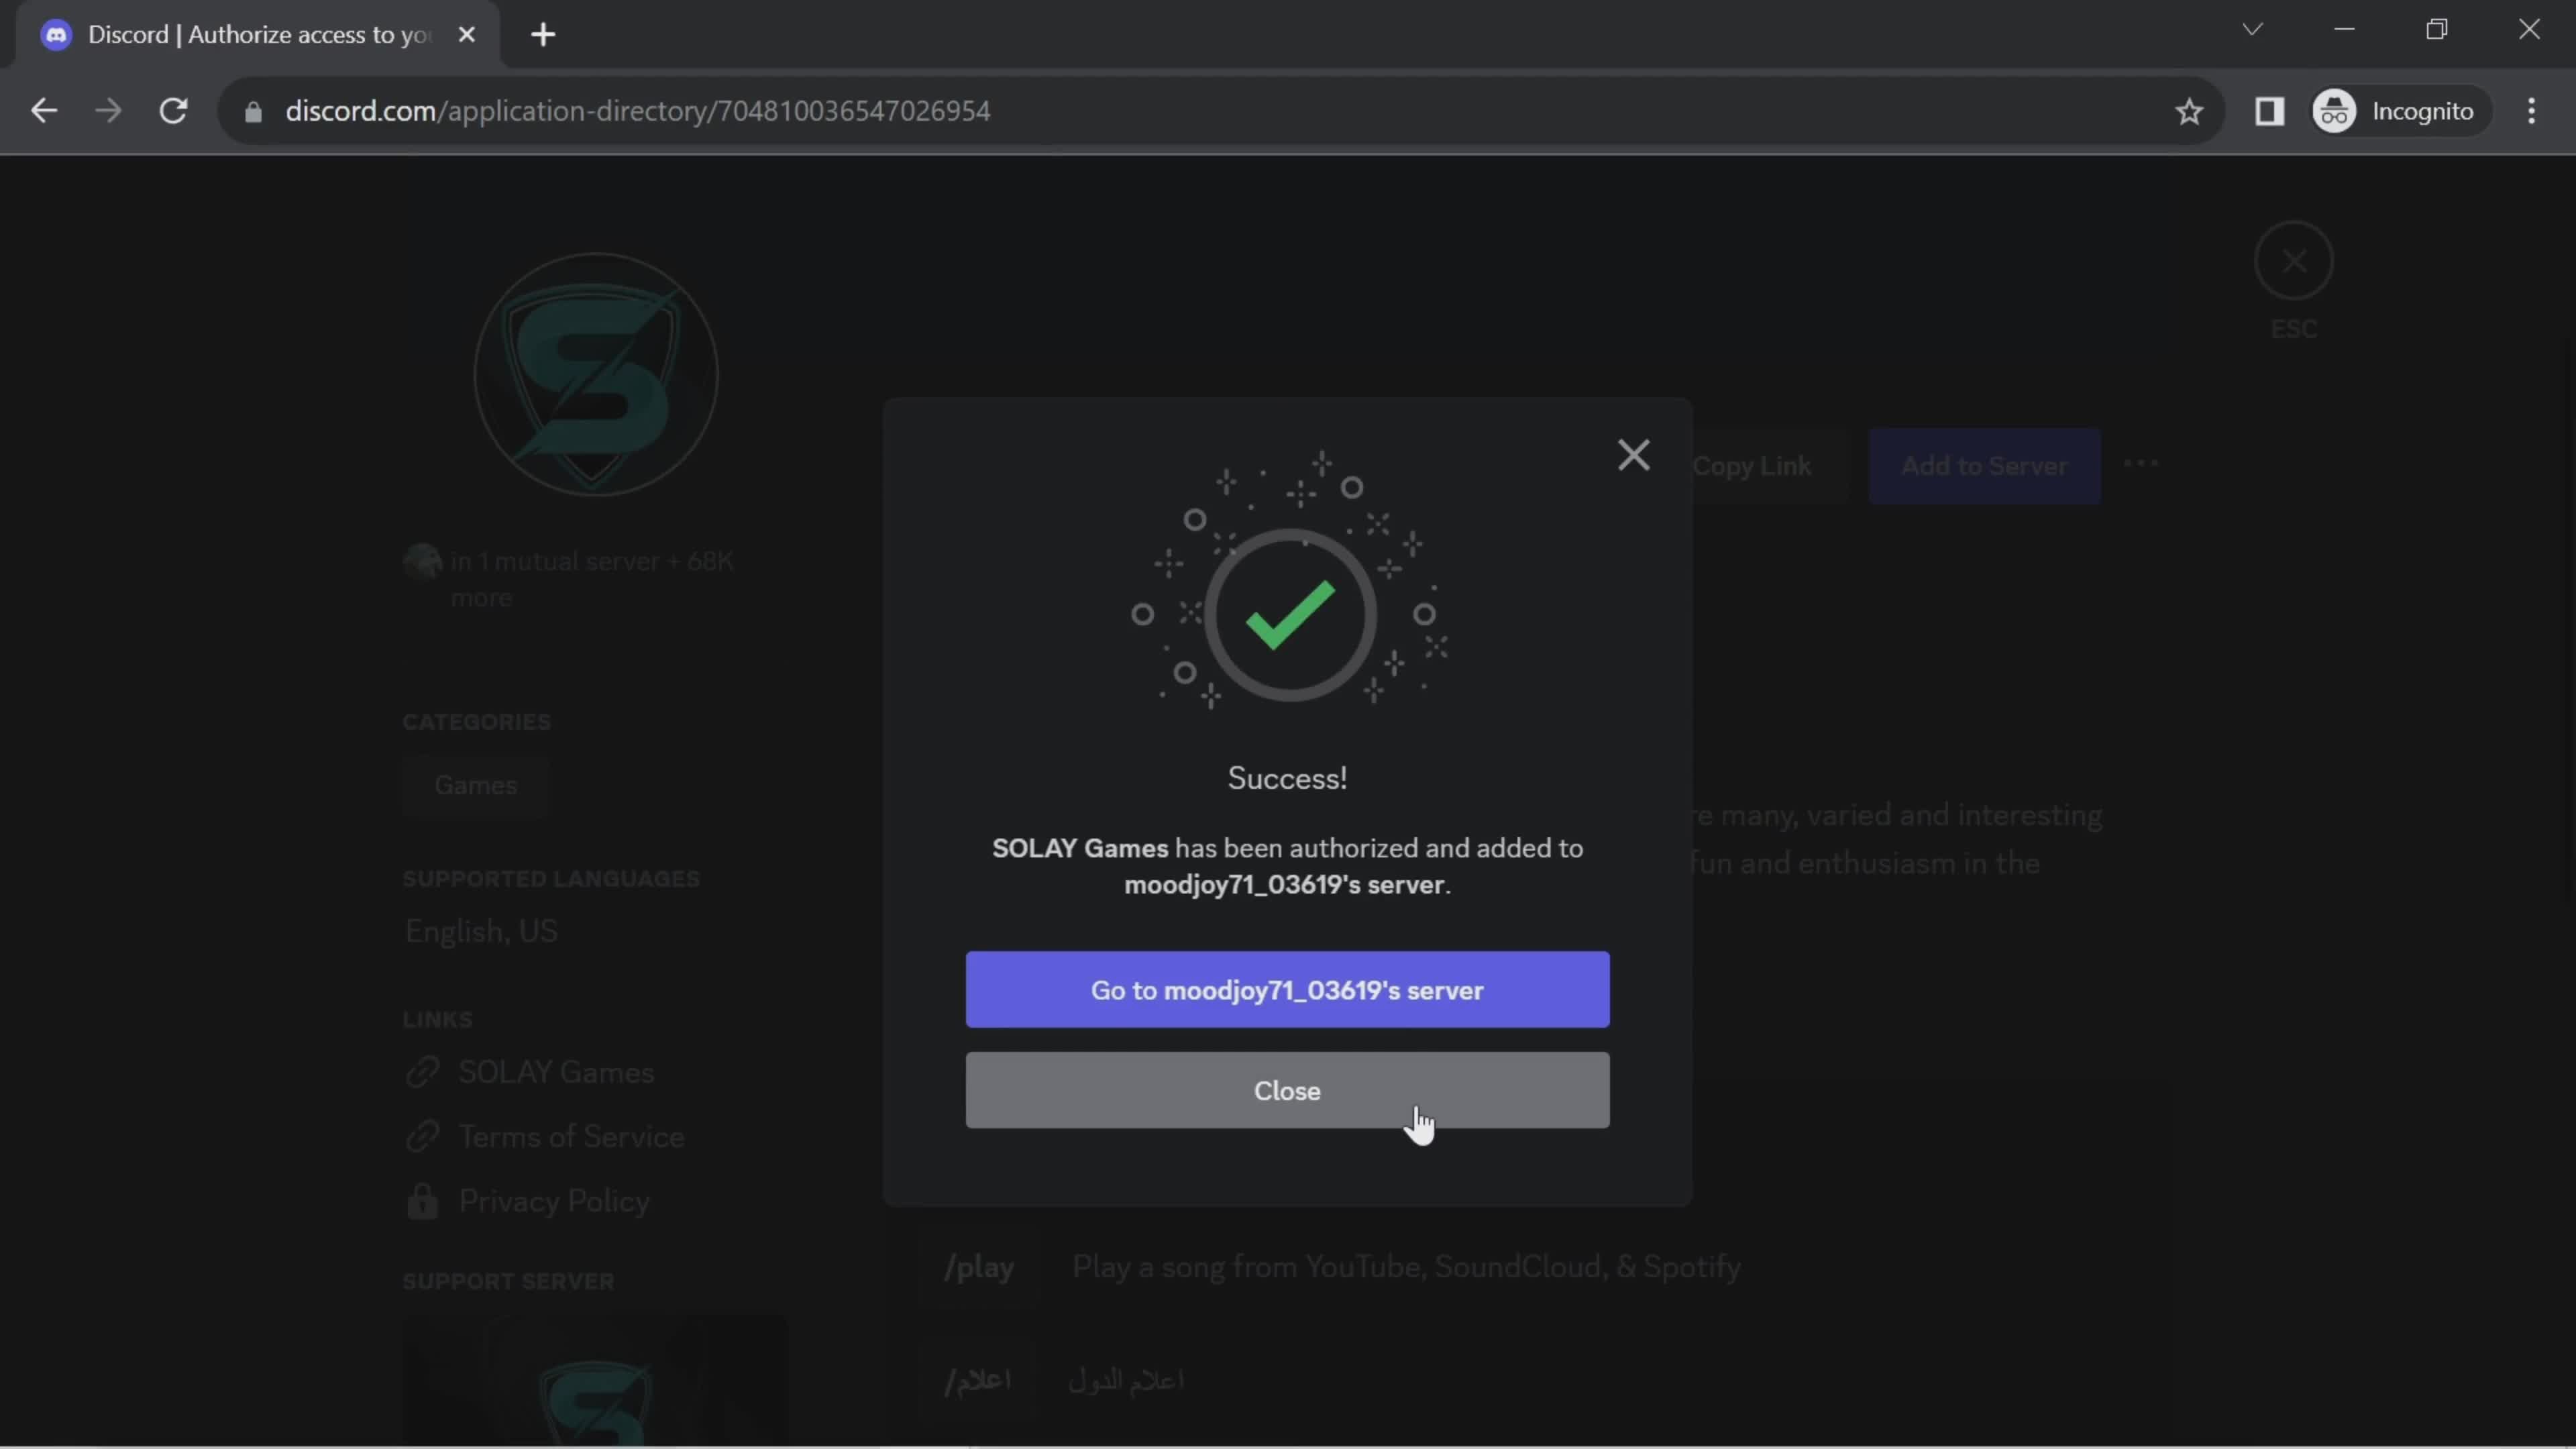Click the X dismiss button on modal
Image resolution: width=2576 pixels, height=1449 pixels.
[x=1633, y=455]
